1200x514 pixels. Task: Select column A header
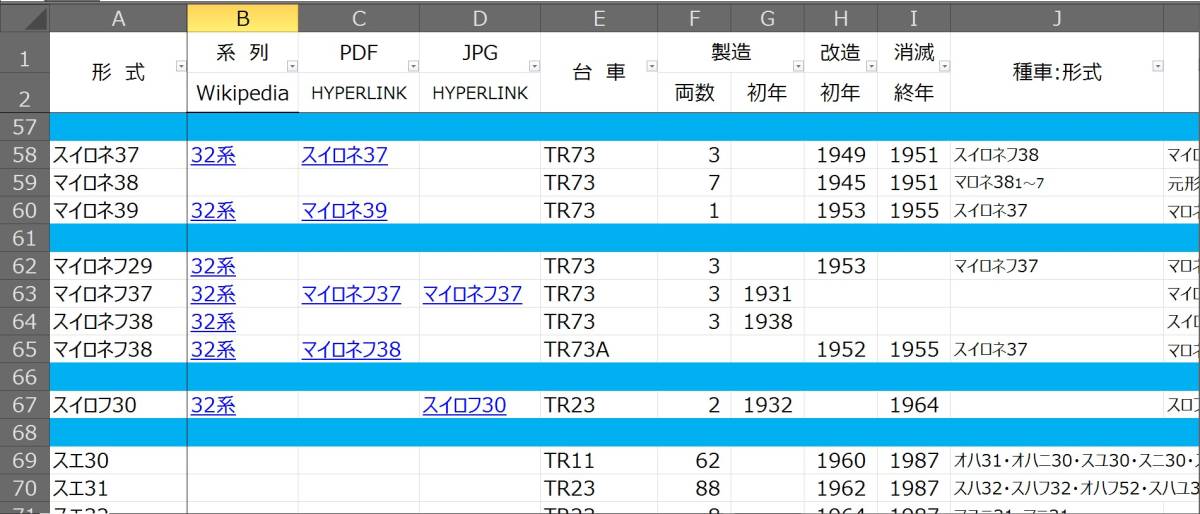coord(118,17)
